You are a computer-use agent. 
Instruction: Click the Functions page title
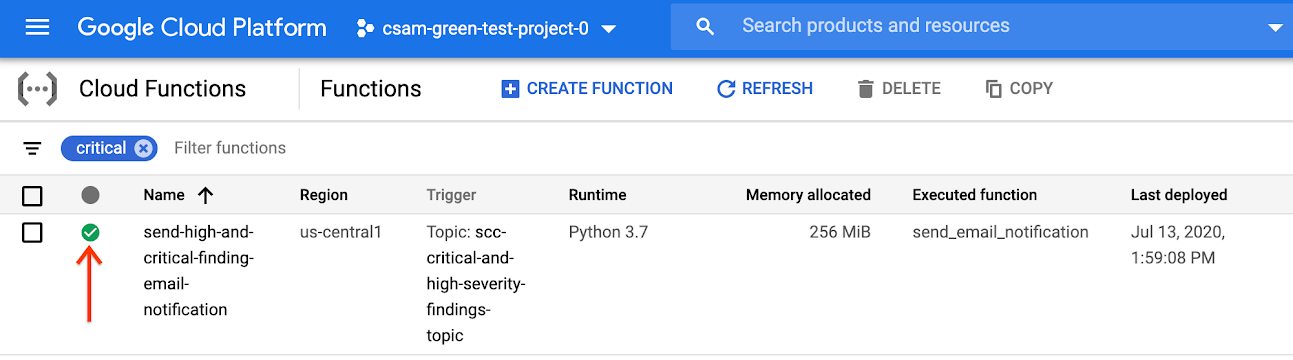point(371,89)
